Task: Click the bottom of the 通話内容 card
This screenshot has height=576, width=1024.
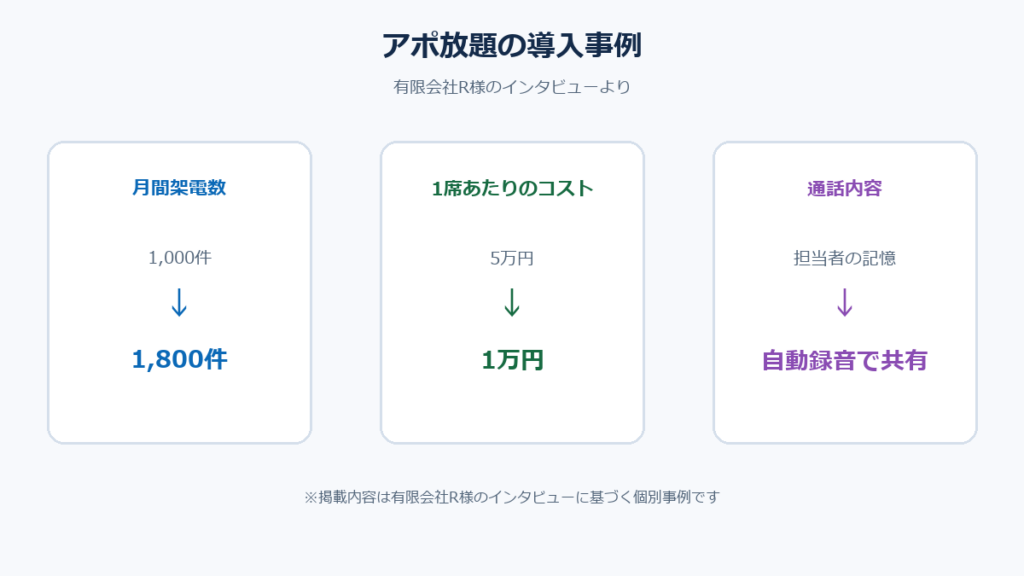Action: 844,418
